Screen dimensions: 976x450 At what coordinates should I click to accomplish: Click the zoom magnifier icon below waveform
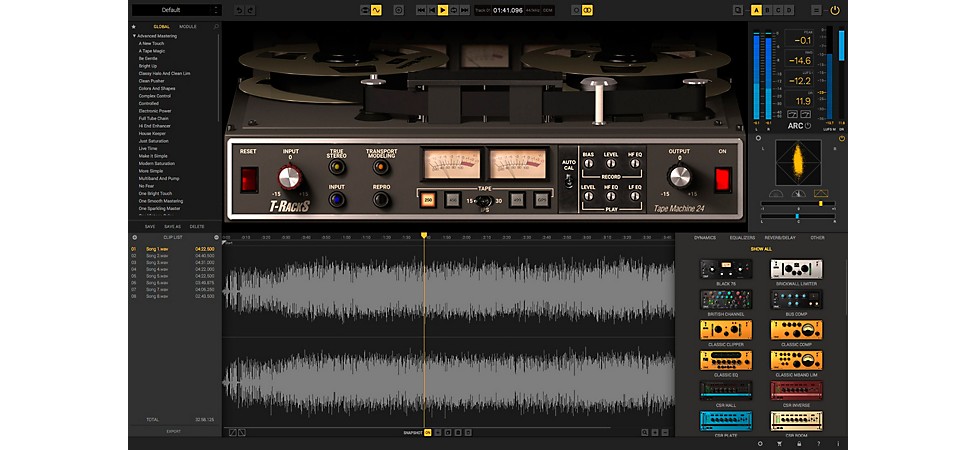pyautogui.click(x=645, y=433)
